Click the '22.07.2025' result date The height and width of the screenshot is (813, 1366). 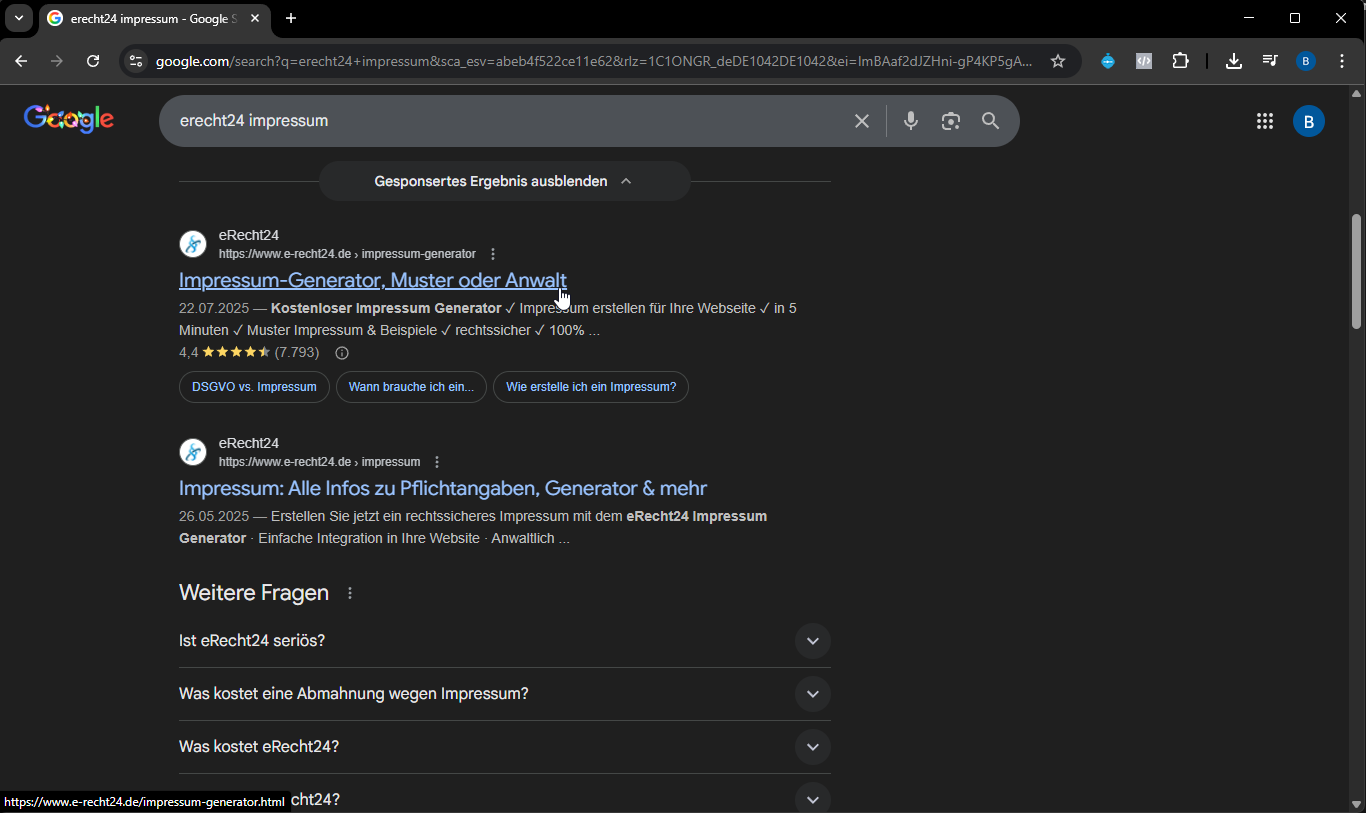[214, 308]
